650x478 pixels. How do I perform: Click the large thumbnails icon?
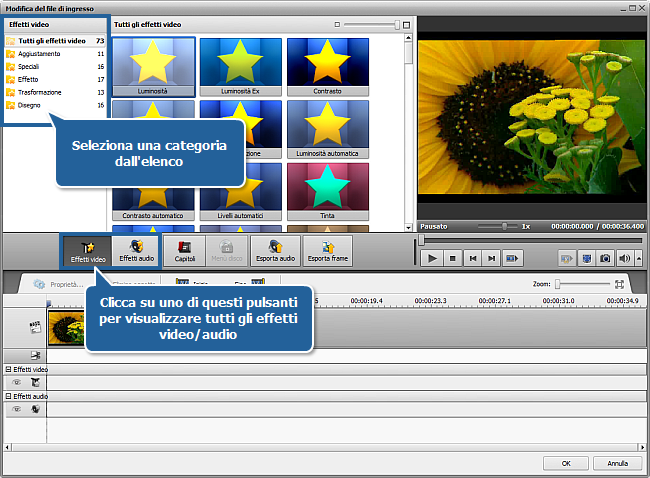pos(406,25)
